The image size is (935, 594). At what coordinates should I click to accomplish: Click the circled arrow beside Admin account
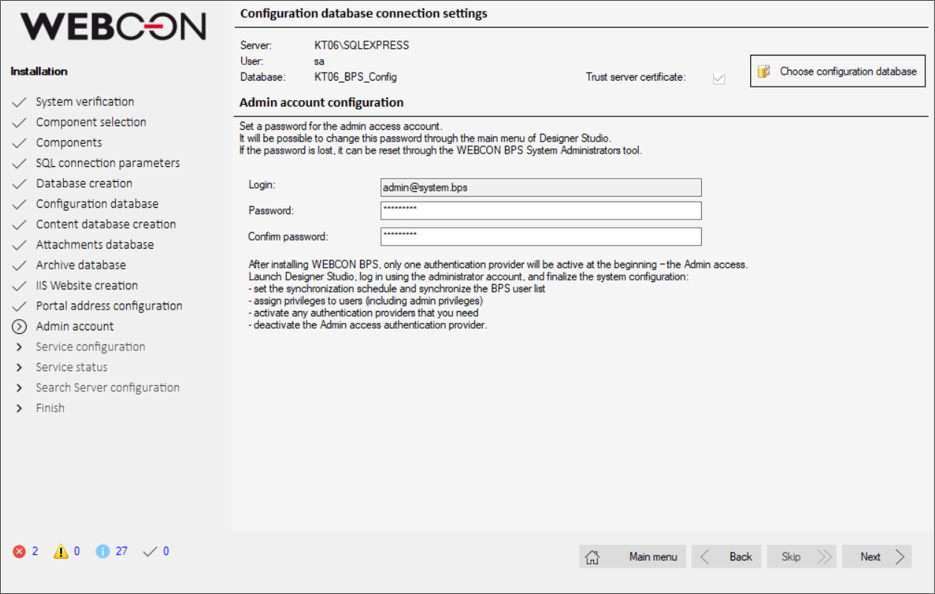19,327
